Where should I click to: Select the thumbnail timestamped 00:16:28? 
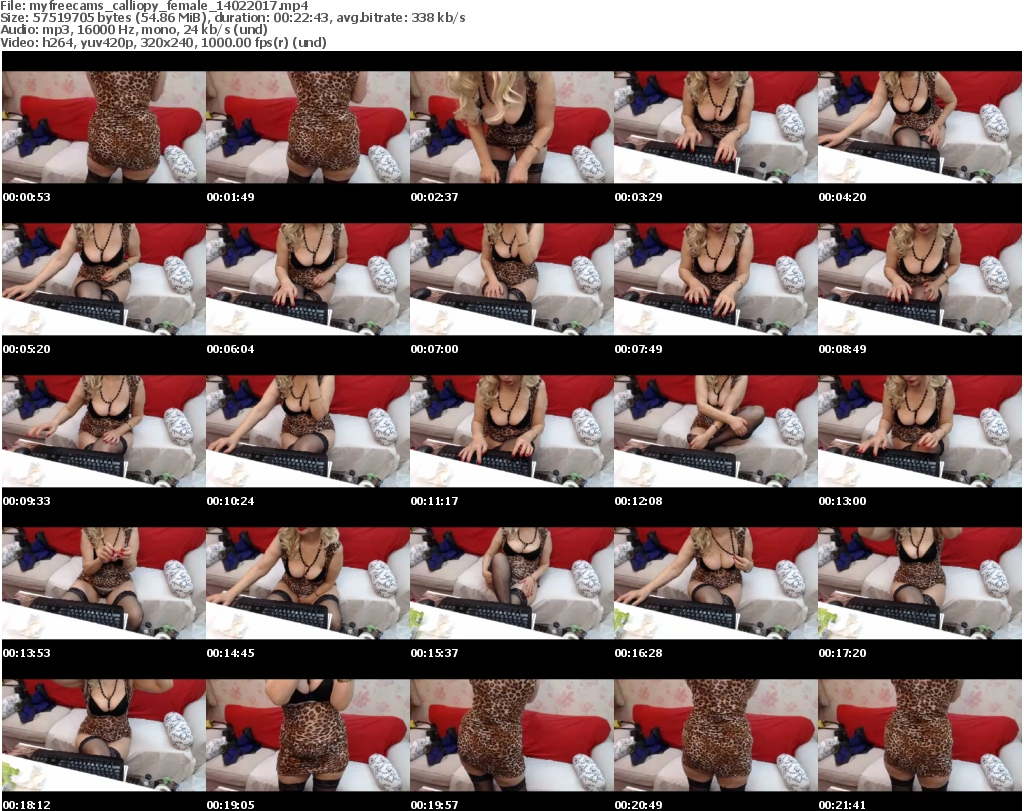pyautogui.click(x=716, y=584)
